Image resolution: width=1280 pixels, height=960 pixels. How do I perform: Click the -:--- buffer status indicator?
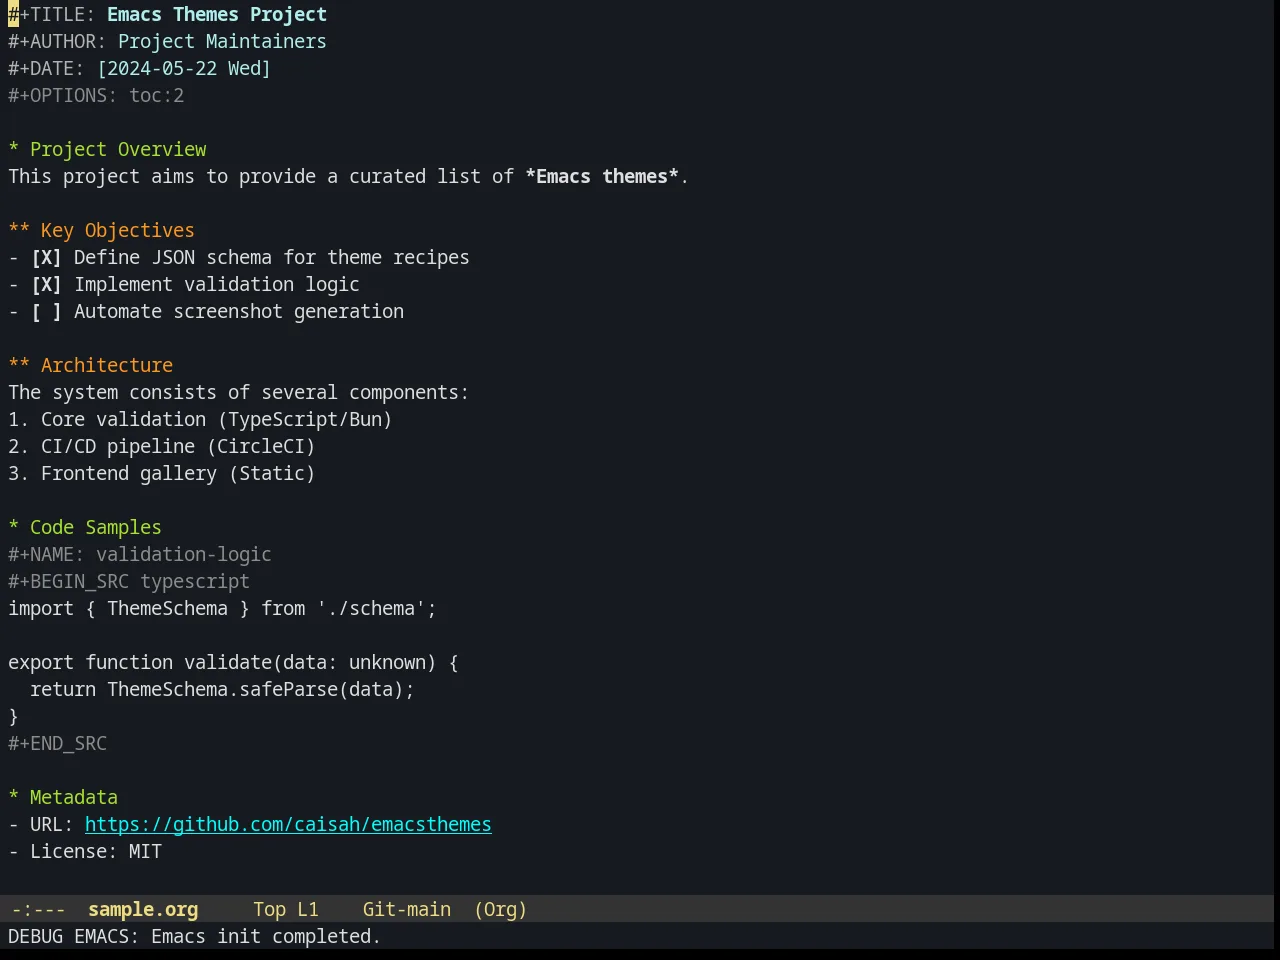tap(38, 910)
